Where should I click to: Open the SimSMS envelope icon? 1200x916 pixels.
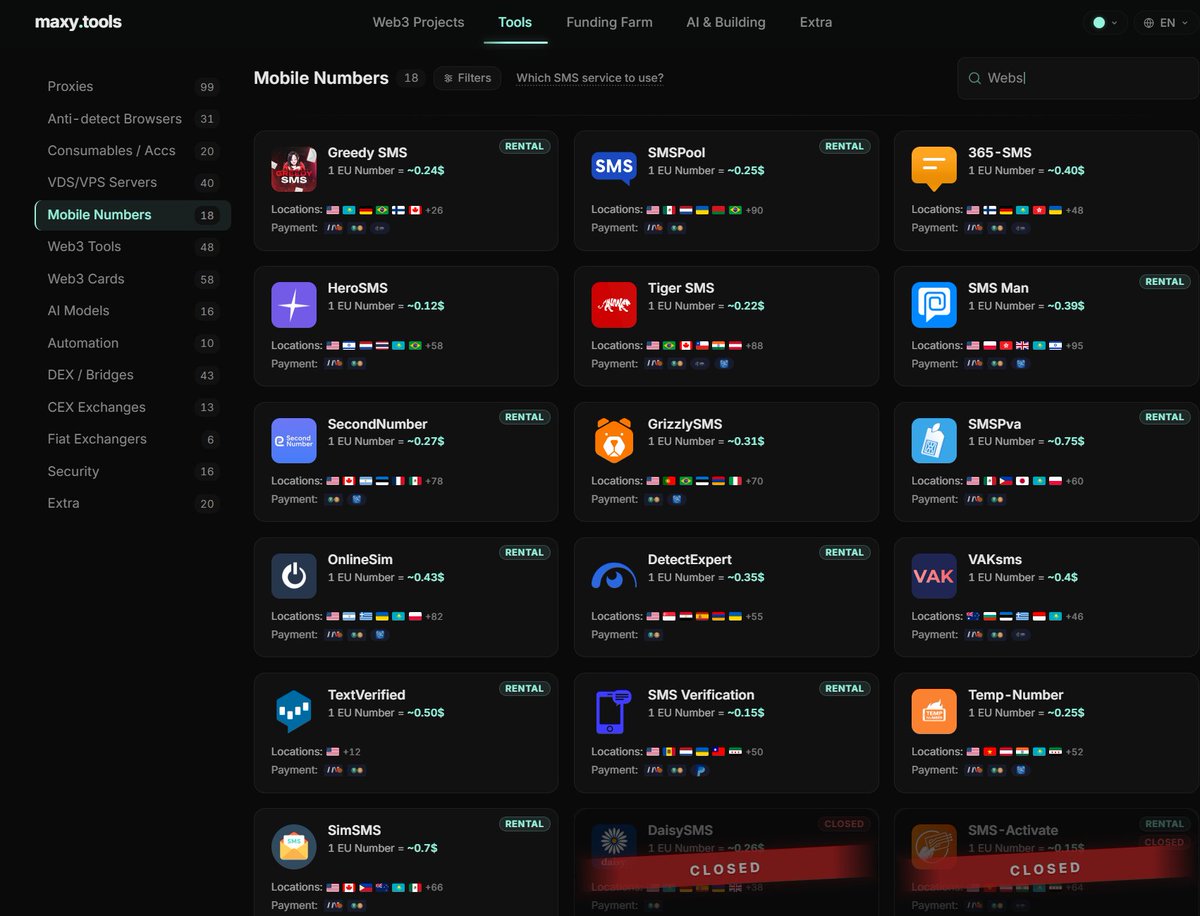coord(294,847)
